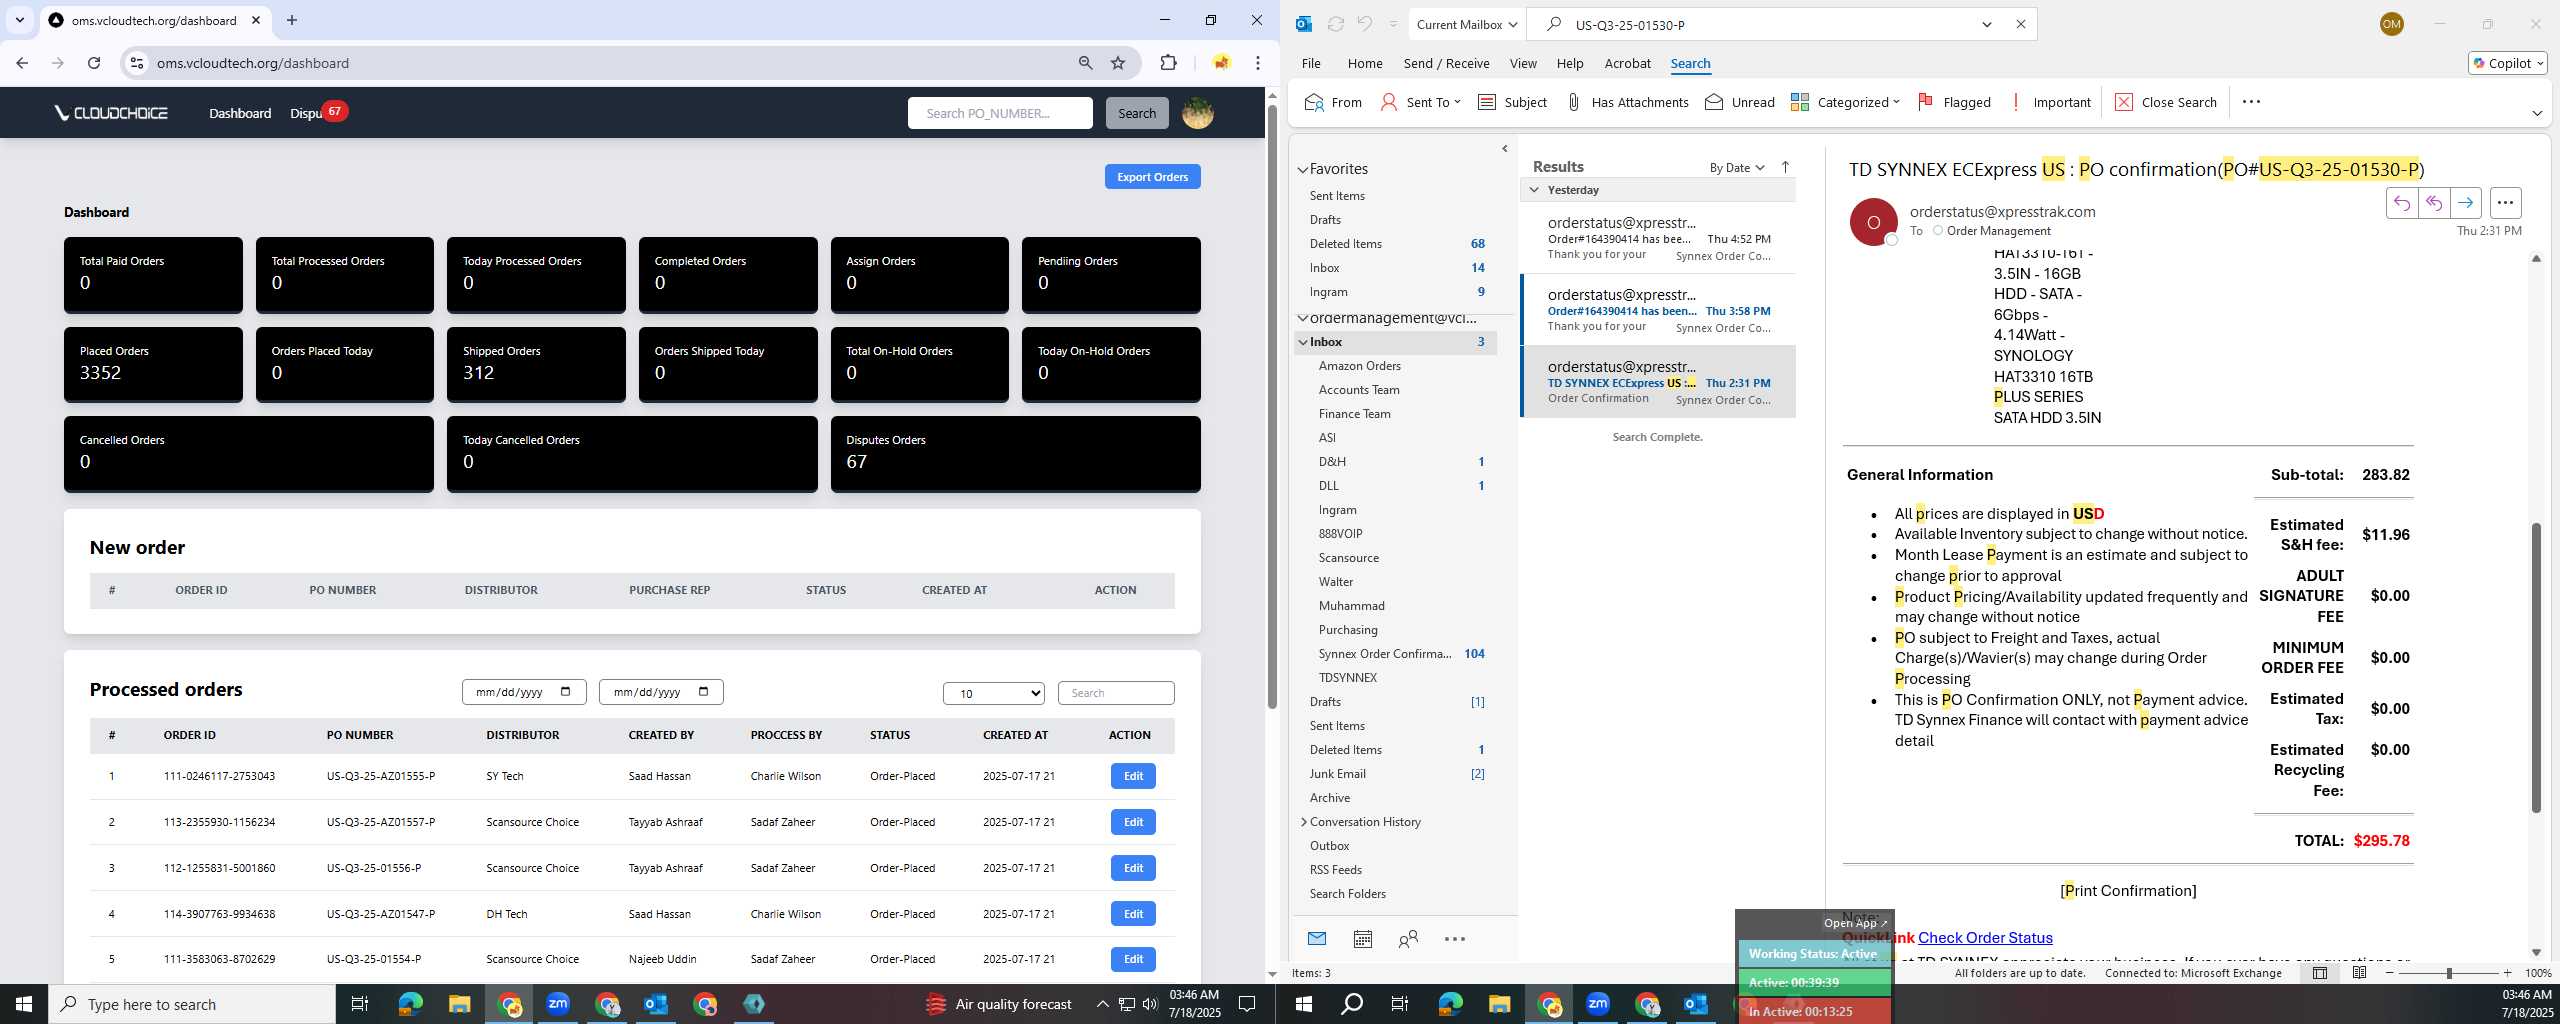Open the Acrobat ribbon tab
This screenshot has width=2560, height=1024.
1627,63
